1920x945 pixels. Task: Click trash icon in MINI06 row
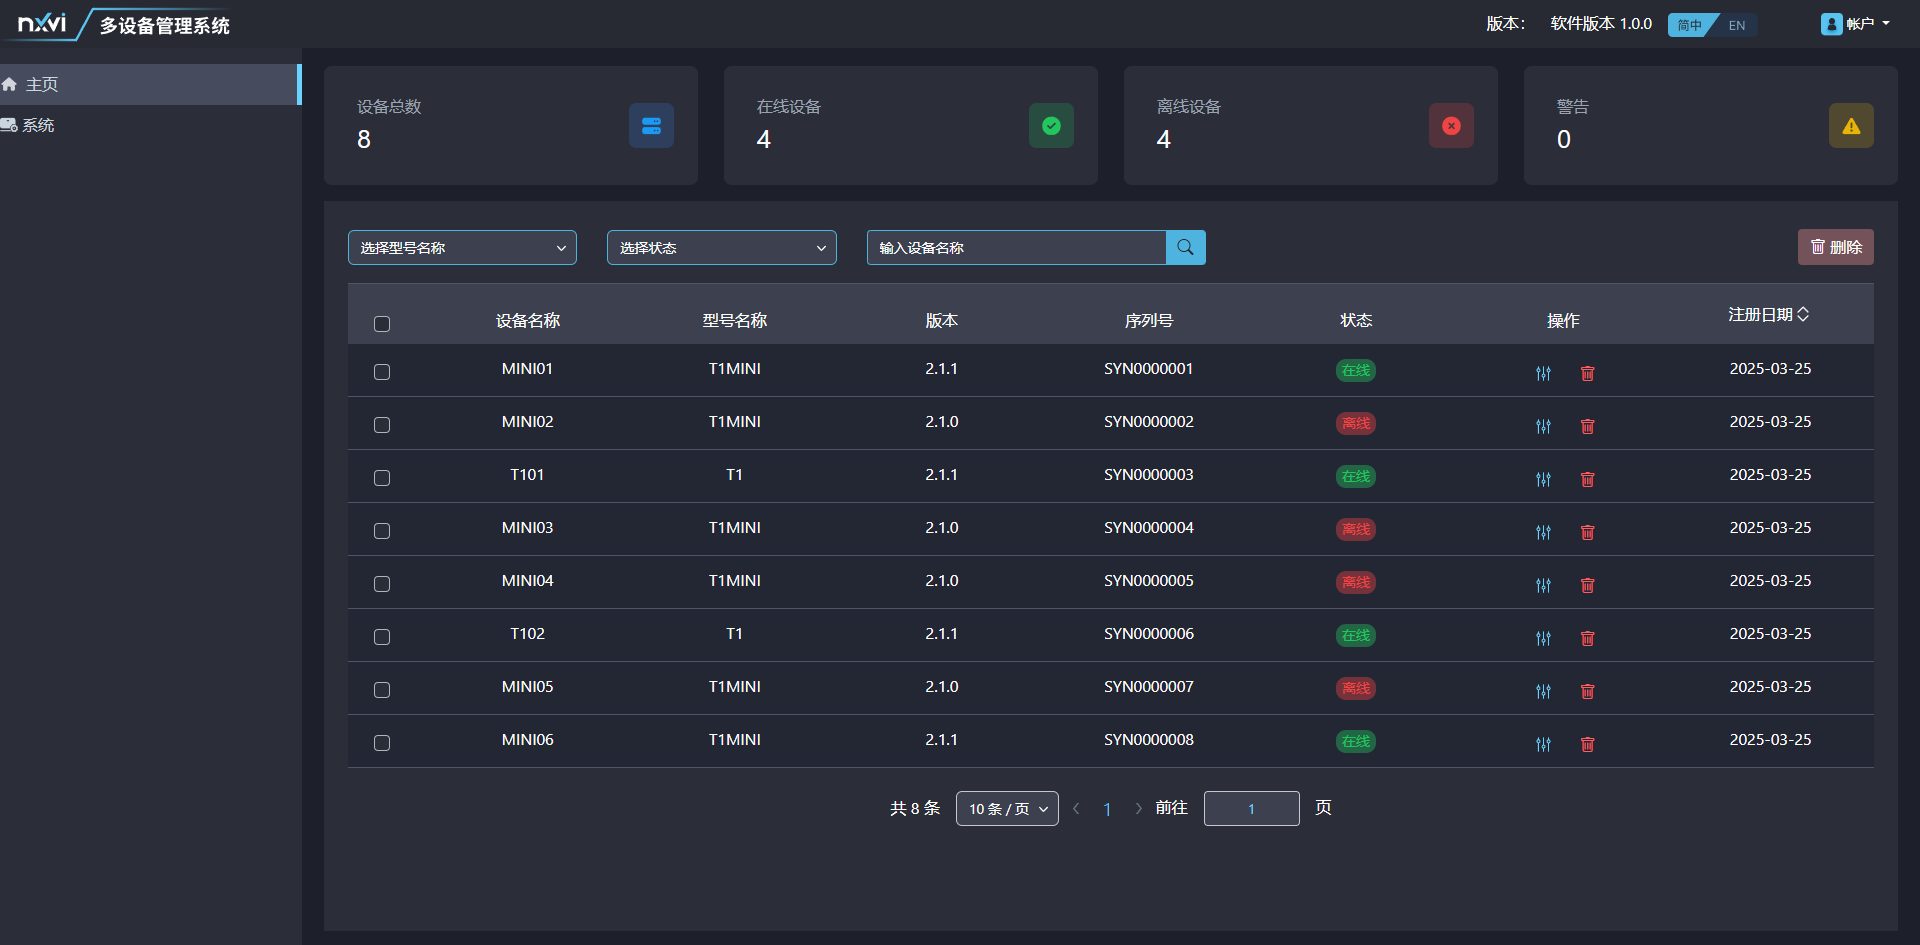[1587, 744]
